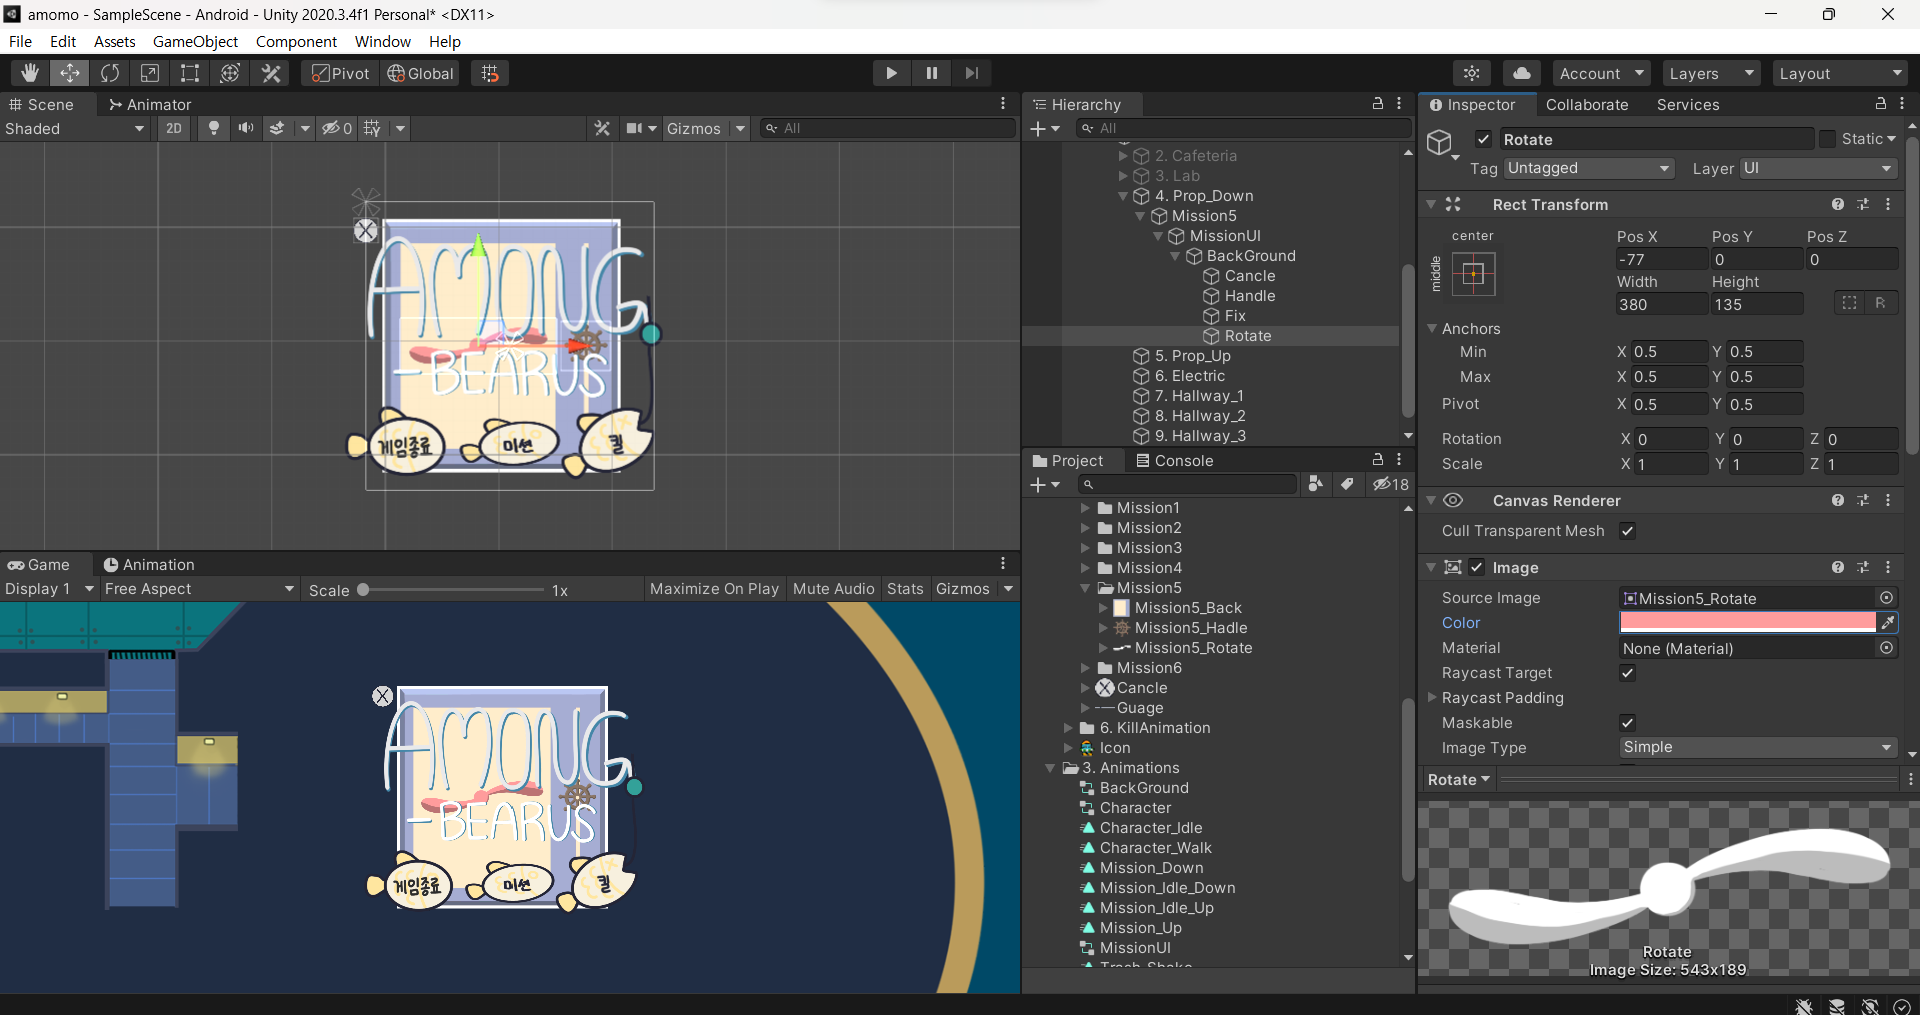The width and height of the screenshot is (1920, 1015).
Task: Click Maximize On Play button
Action: coord(714,589)
